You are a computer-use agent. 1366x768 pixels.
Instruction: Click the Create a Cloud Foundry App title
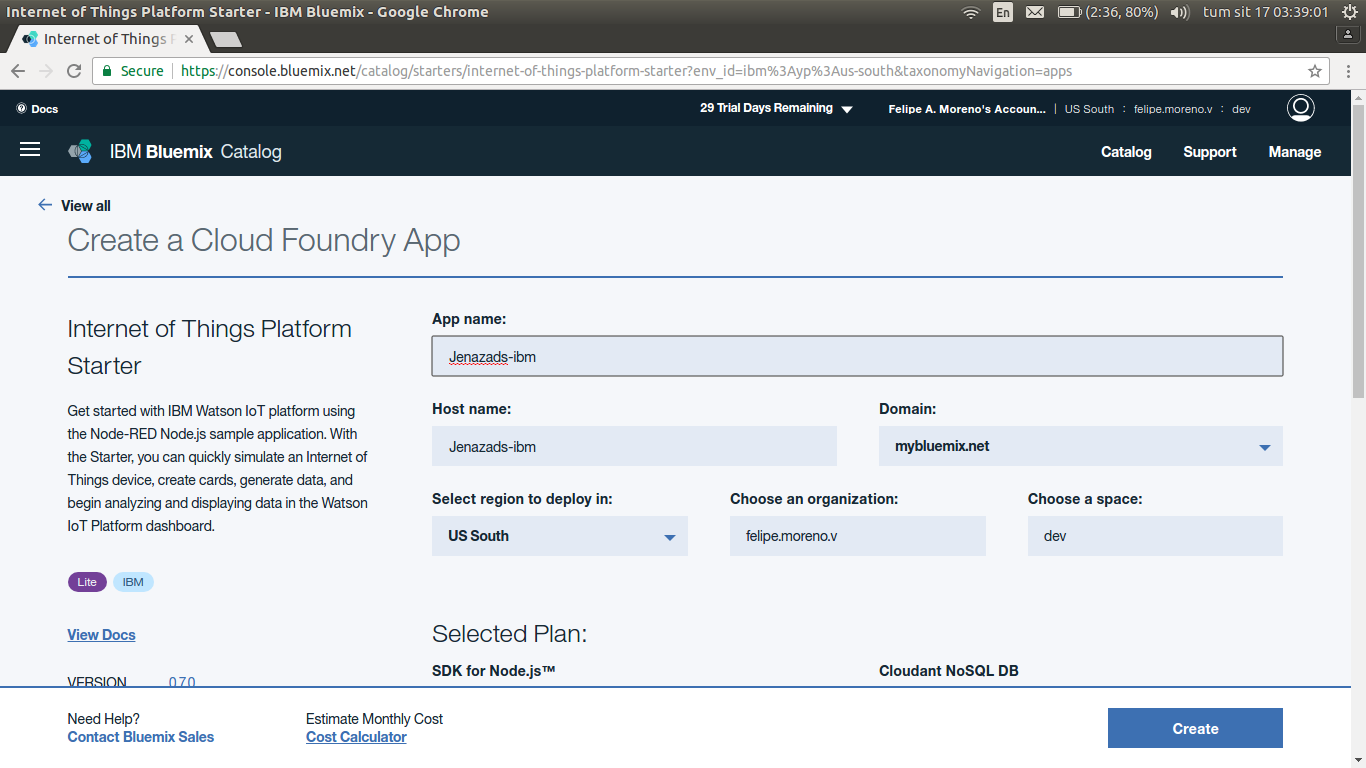click(264, 241)
